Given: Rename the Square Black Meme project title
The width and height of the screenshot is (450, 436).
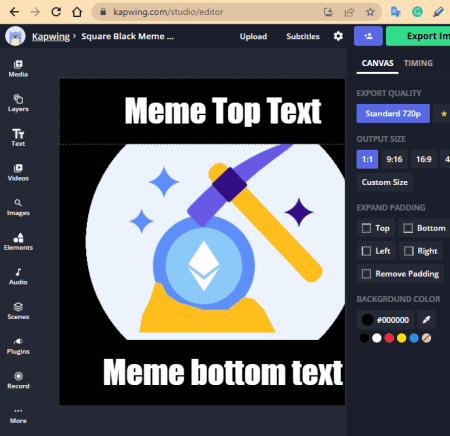Looking at the screenshot, I should click(127, 36).
